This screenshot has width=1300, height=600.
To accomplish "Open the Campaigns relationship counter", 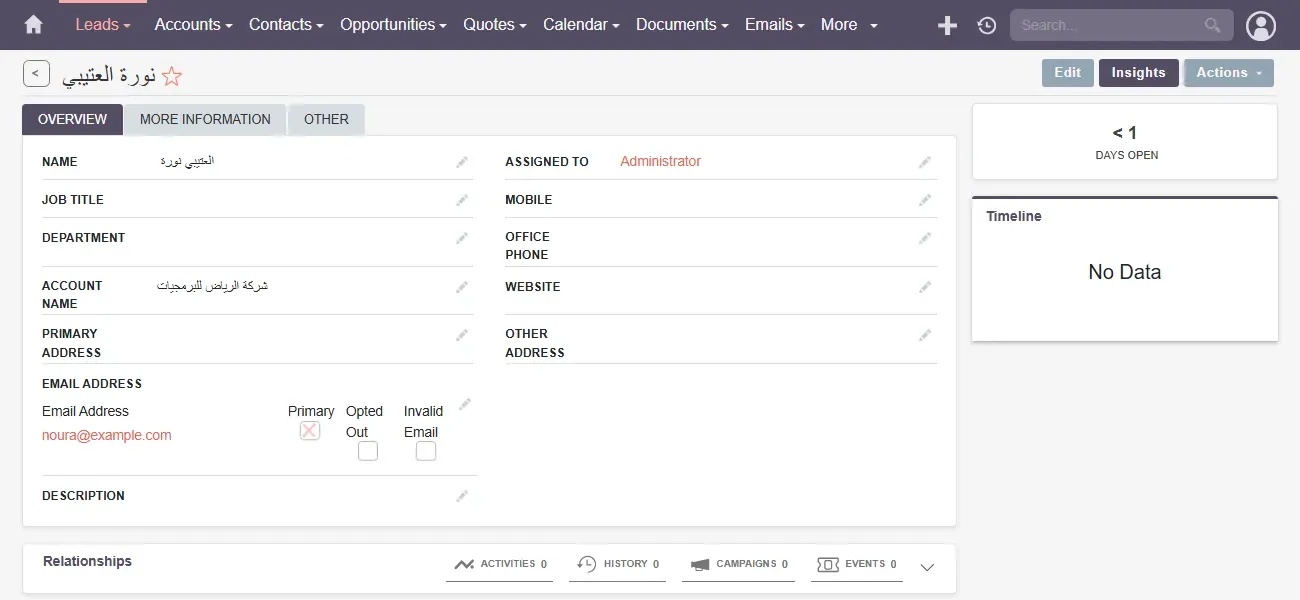I will pyautogui.click(x=739, y=564).
